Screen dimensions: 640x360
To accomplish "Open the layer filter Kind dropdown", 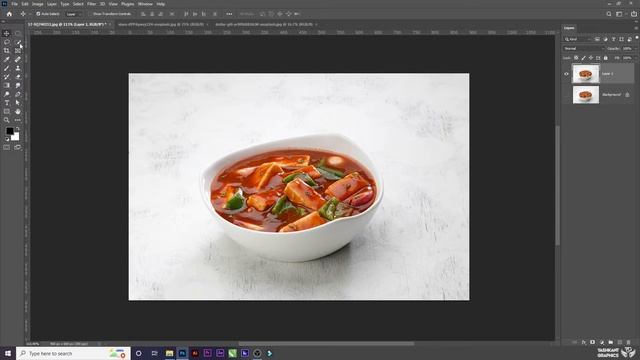I will click(577, 39).
